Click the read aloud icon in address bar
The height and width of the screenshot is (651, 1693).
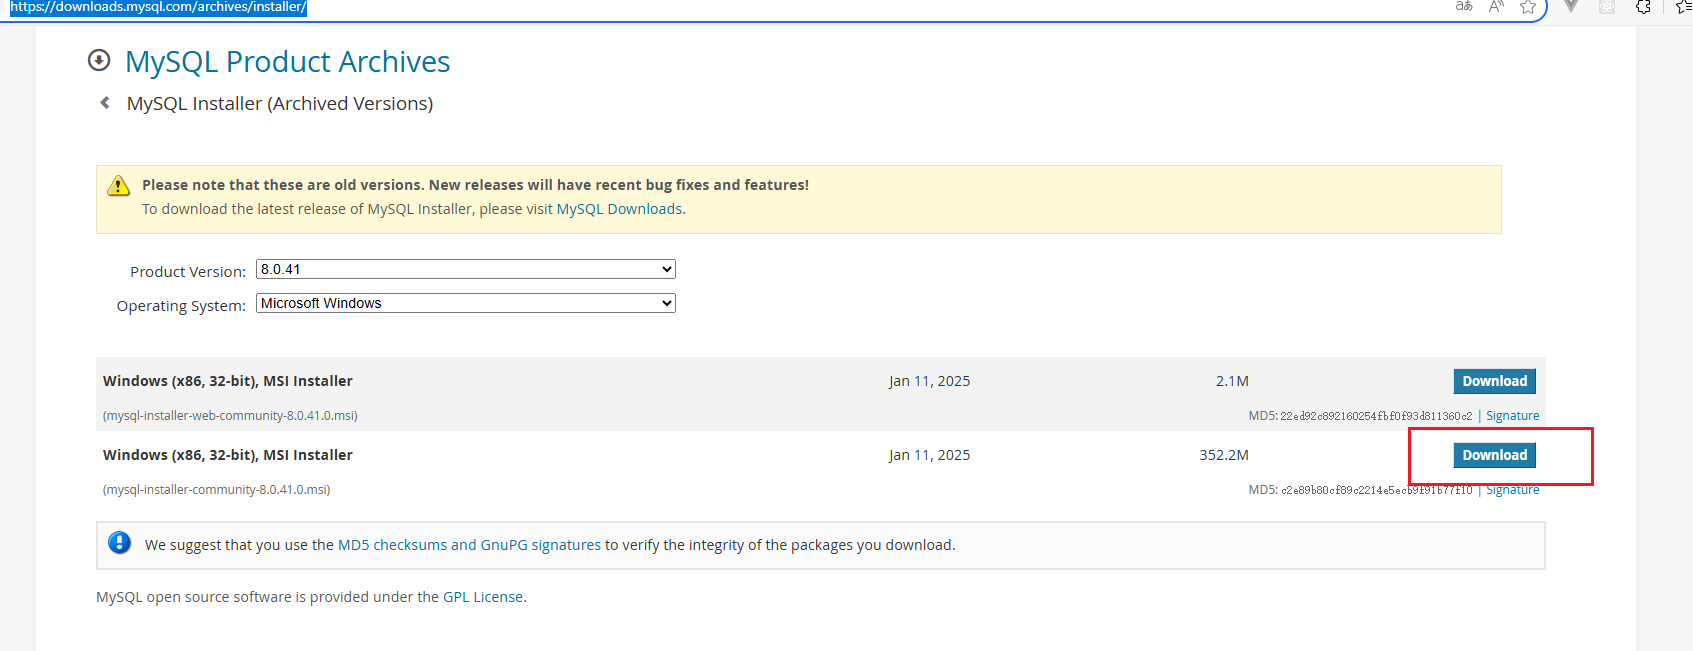1496,6
